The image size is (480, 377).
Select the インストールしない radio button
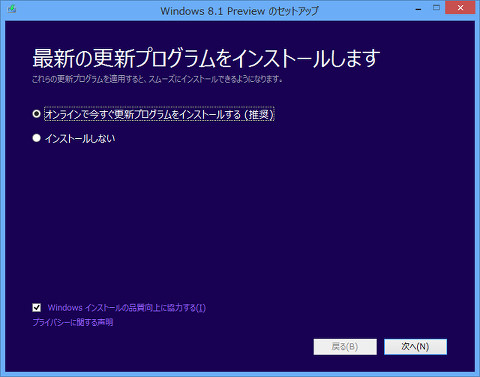tap(36, 138)
